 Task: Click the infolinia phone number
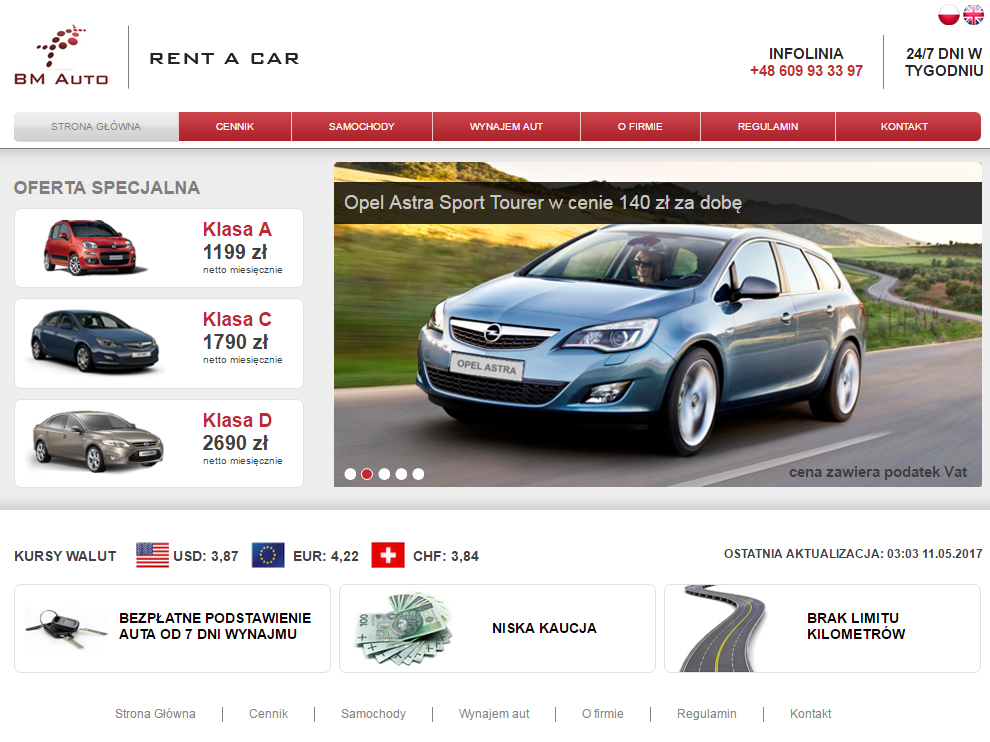(x=806, y=71)
